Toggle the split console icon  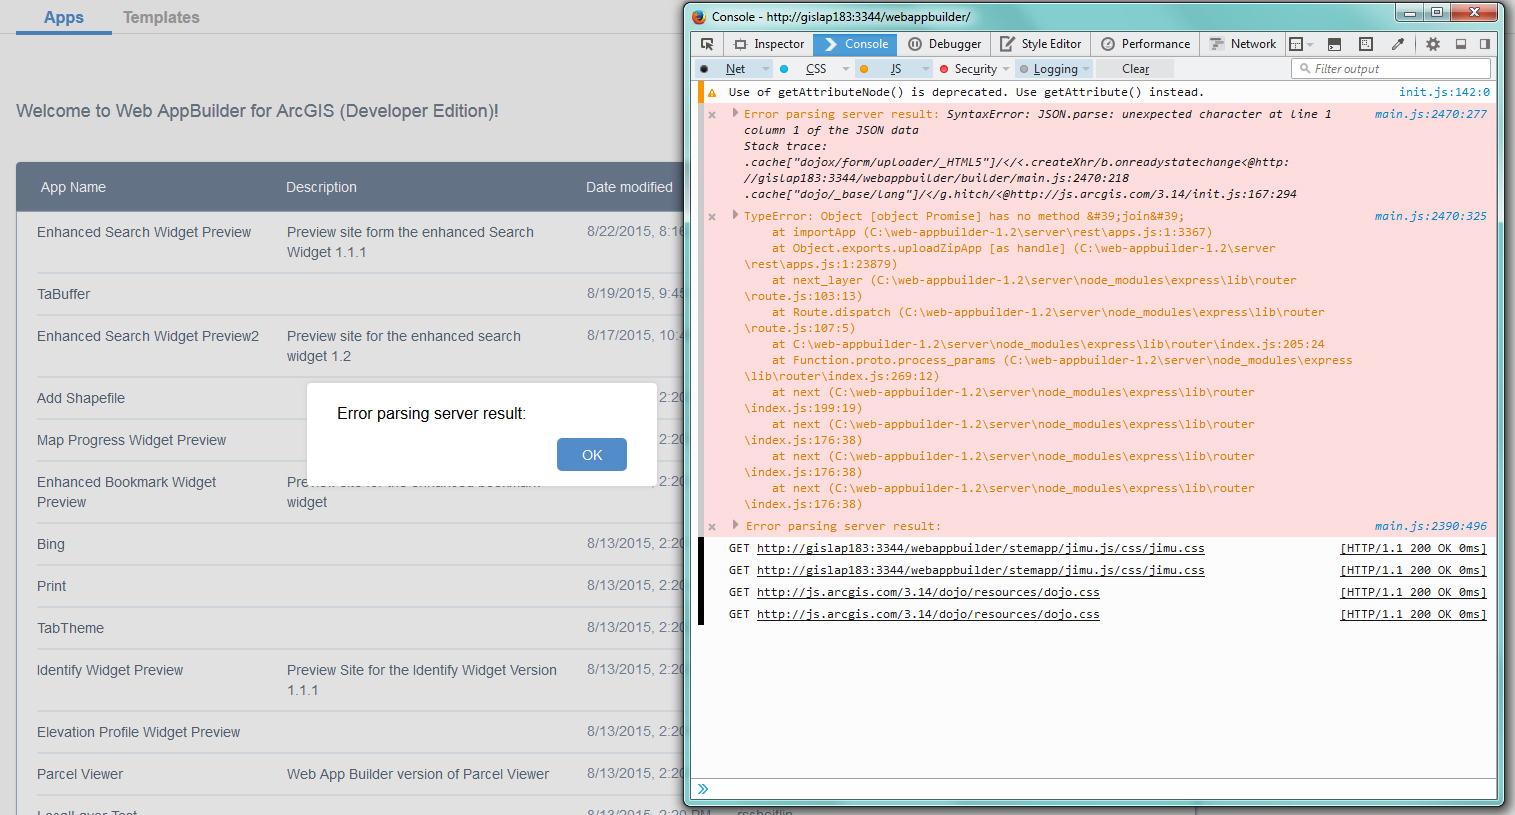pyautogui.click(x=1334, y=44)
